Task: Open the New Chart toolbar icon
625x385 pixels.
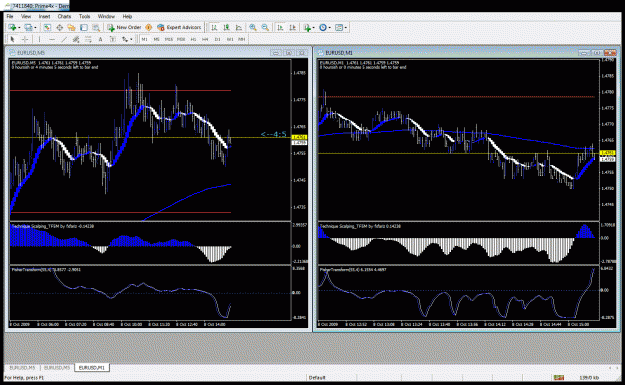Action: click(x=12, y=28)
